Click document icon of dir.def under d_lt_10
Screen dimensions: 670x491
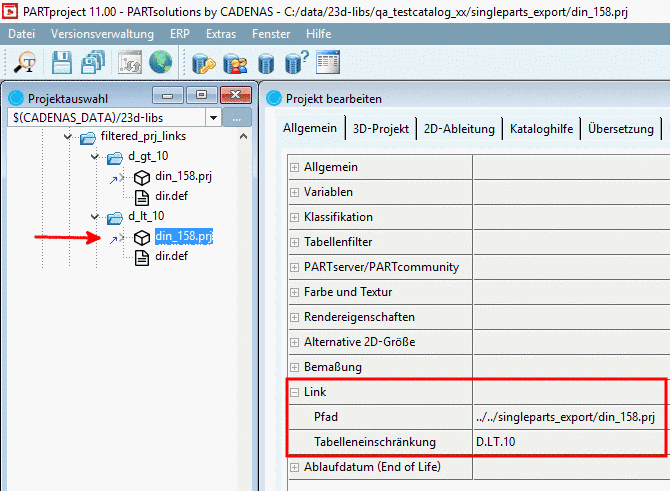point(142,258)
